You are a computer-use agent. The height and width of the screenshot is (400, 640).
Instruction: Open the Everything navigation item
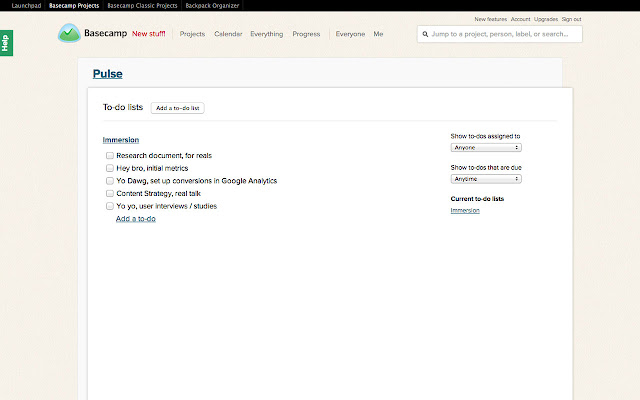point(267,34)
